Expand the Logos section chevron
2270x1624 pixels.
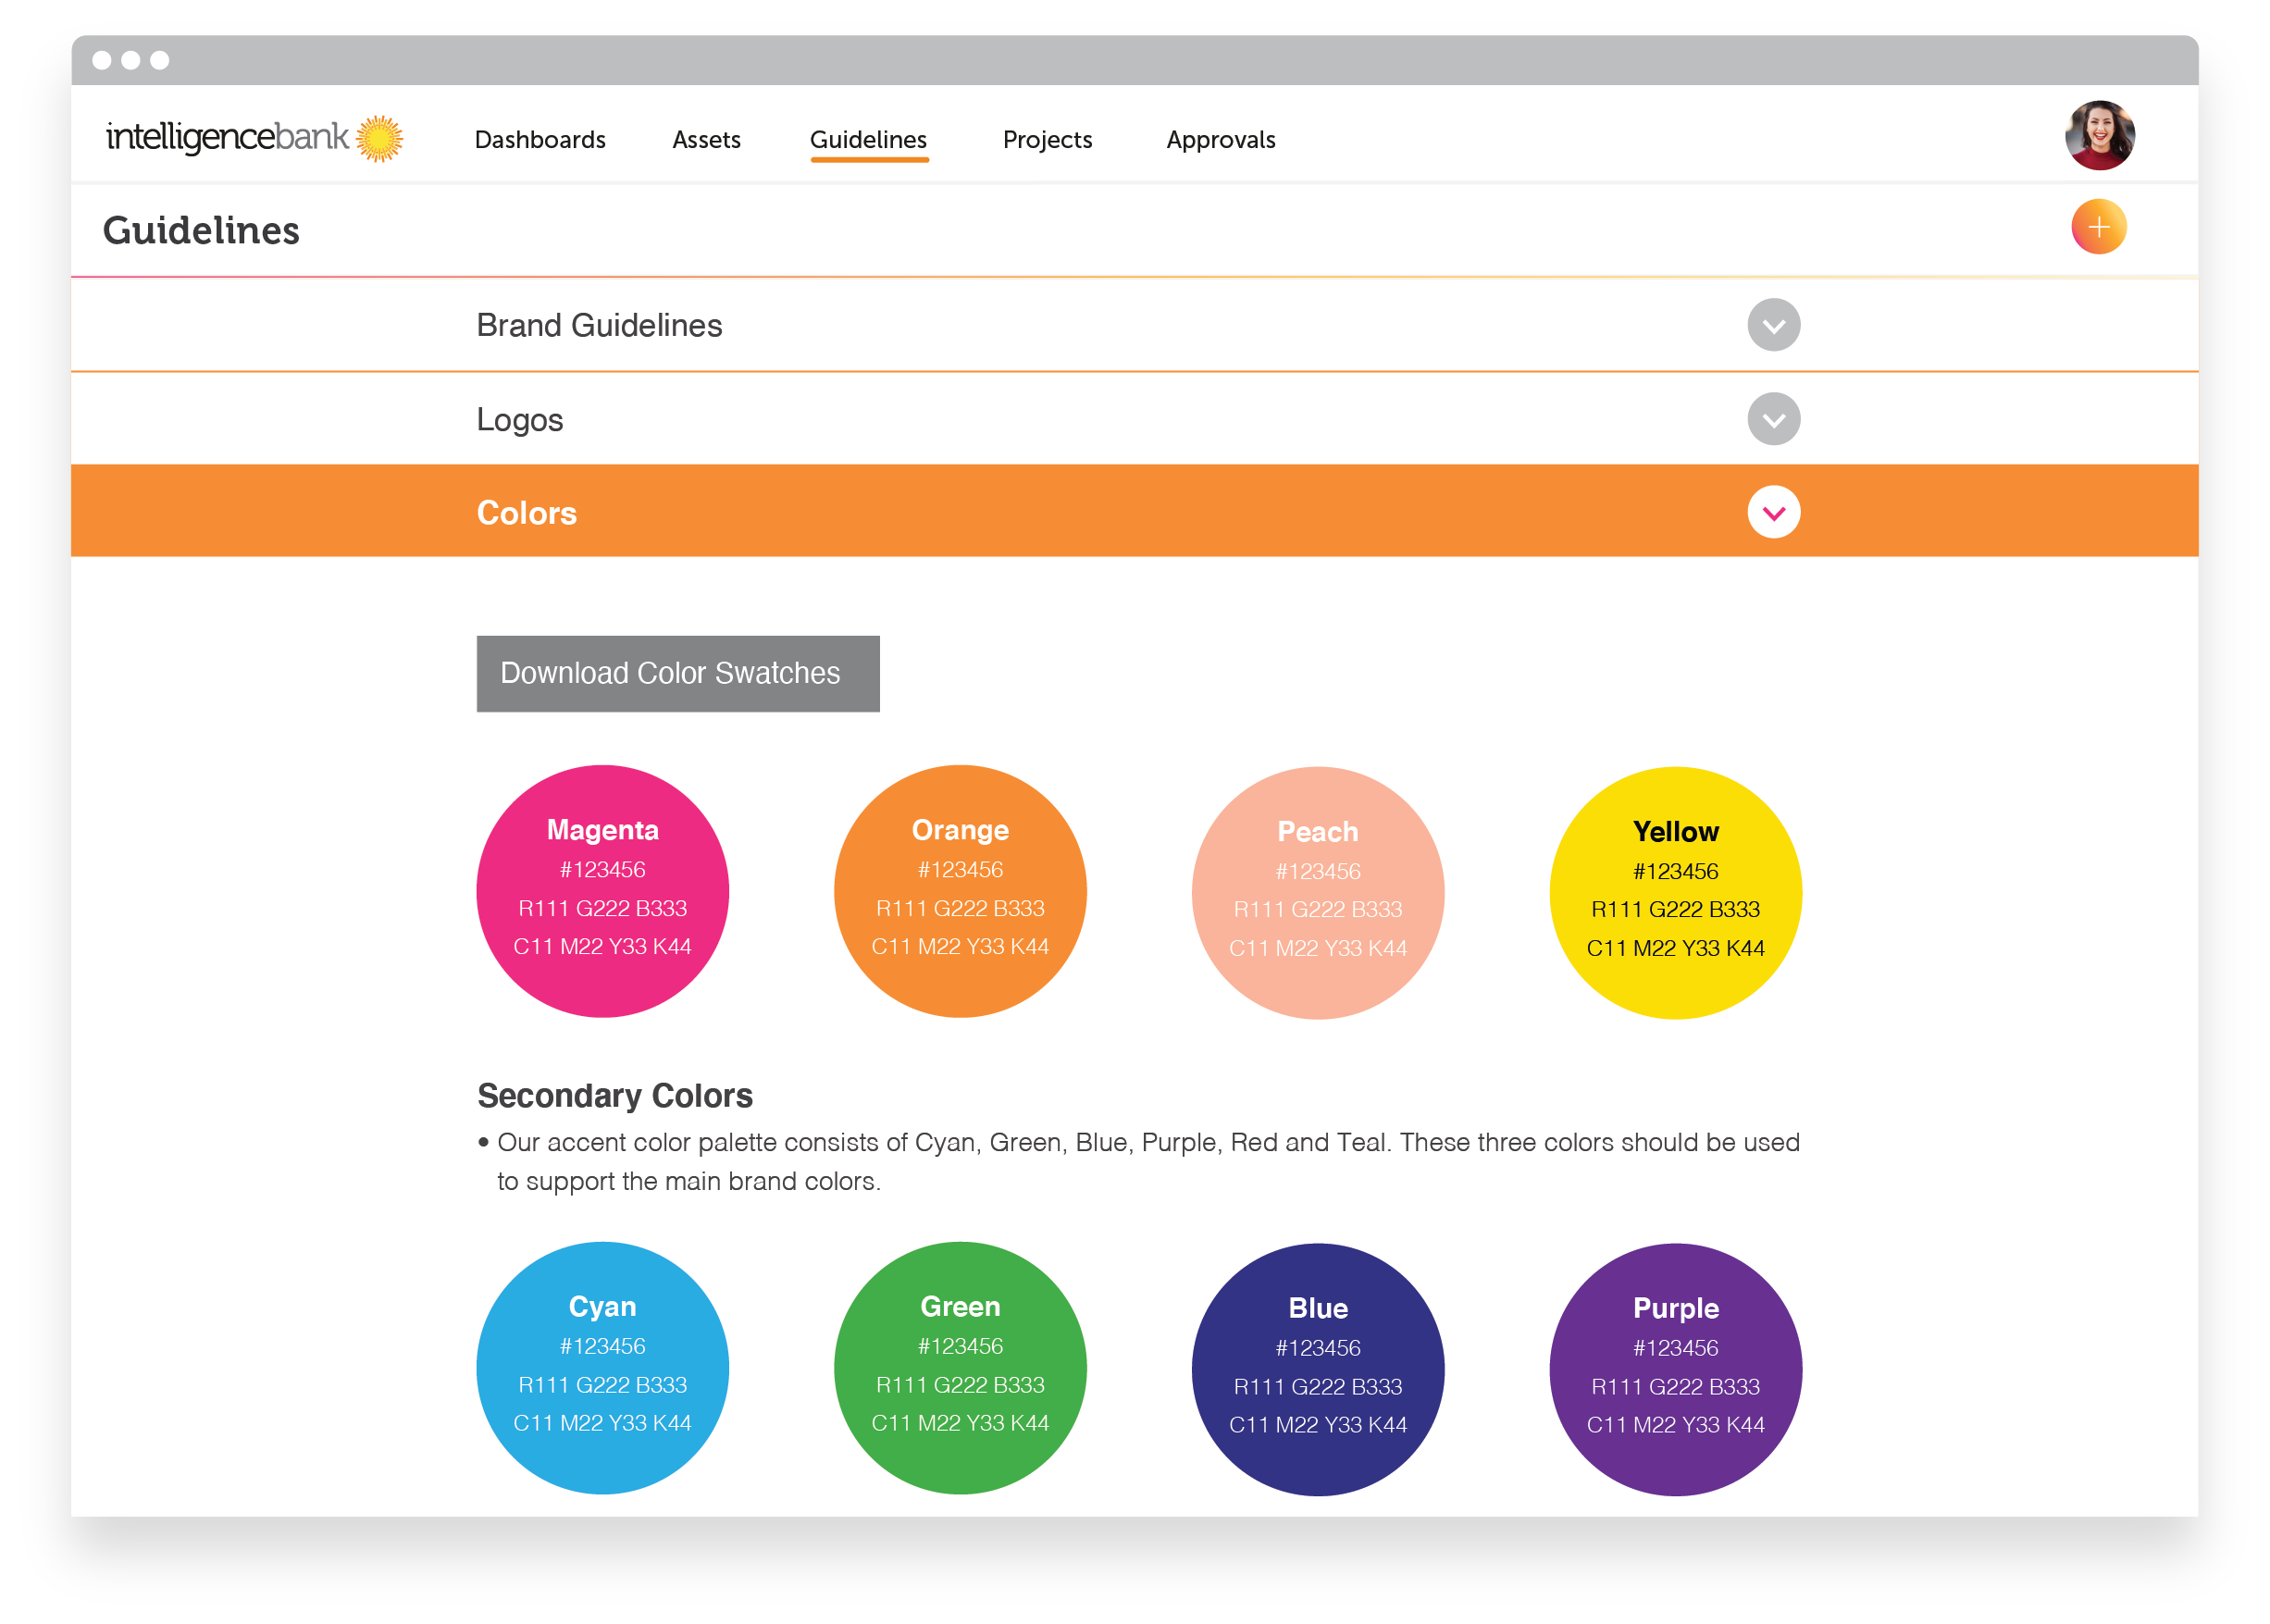1772,419
